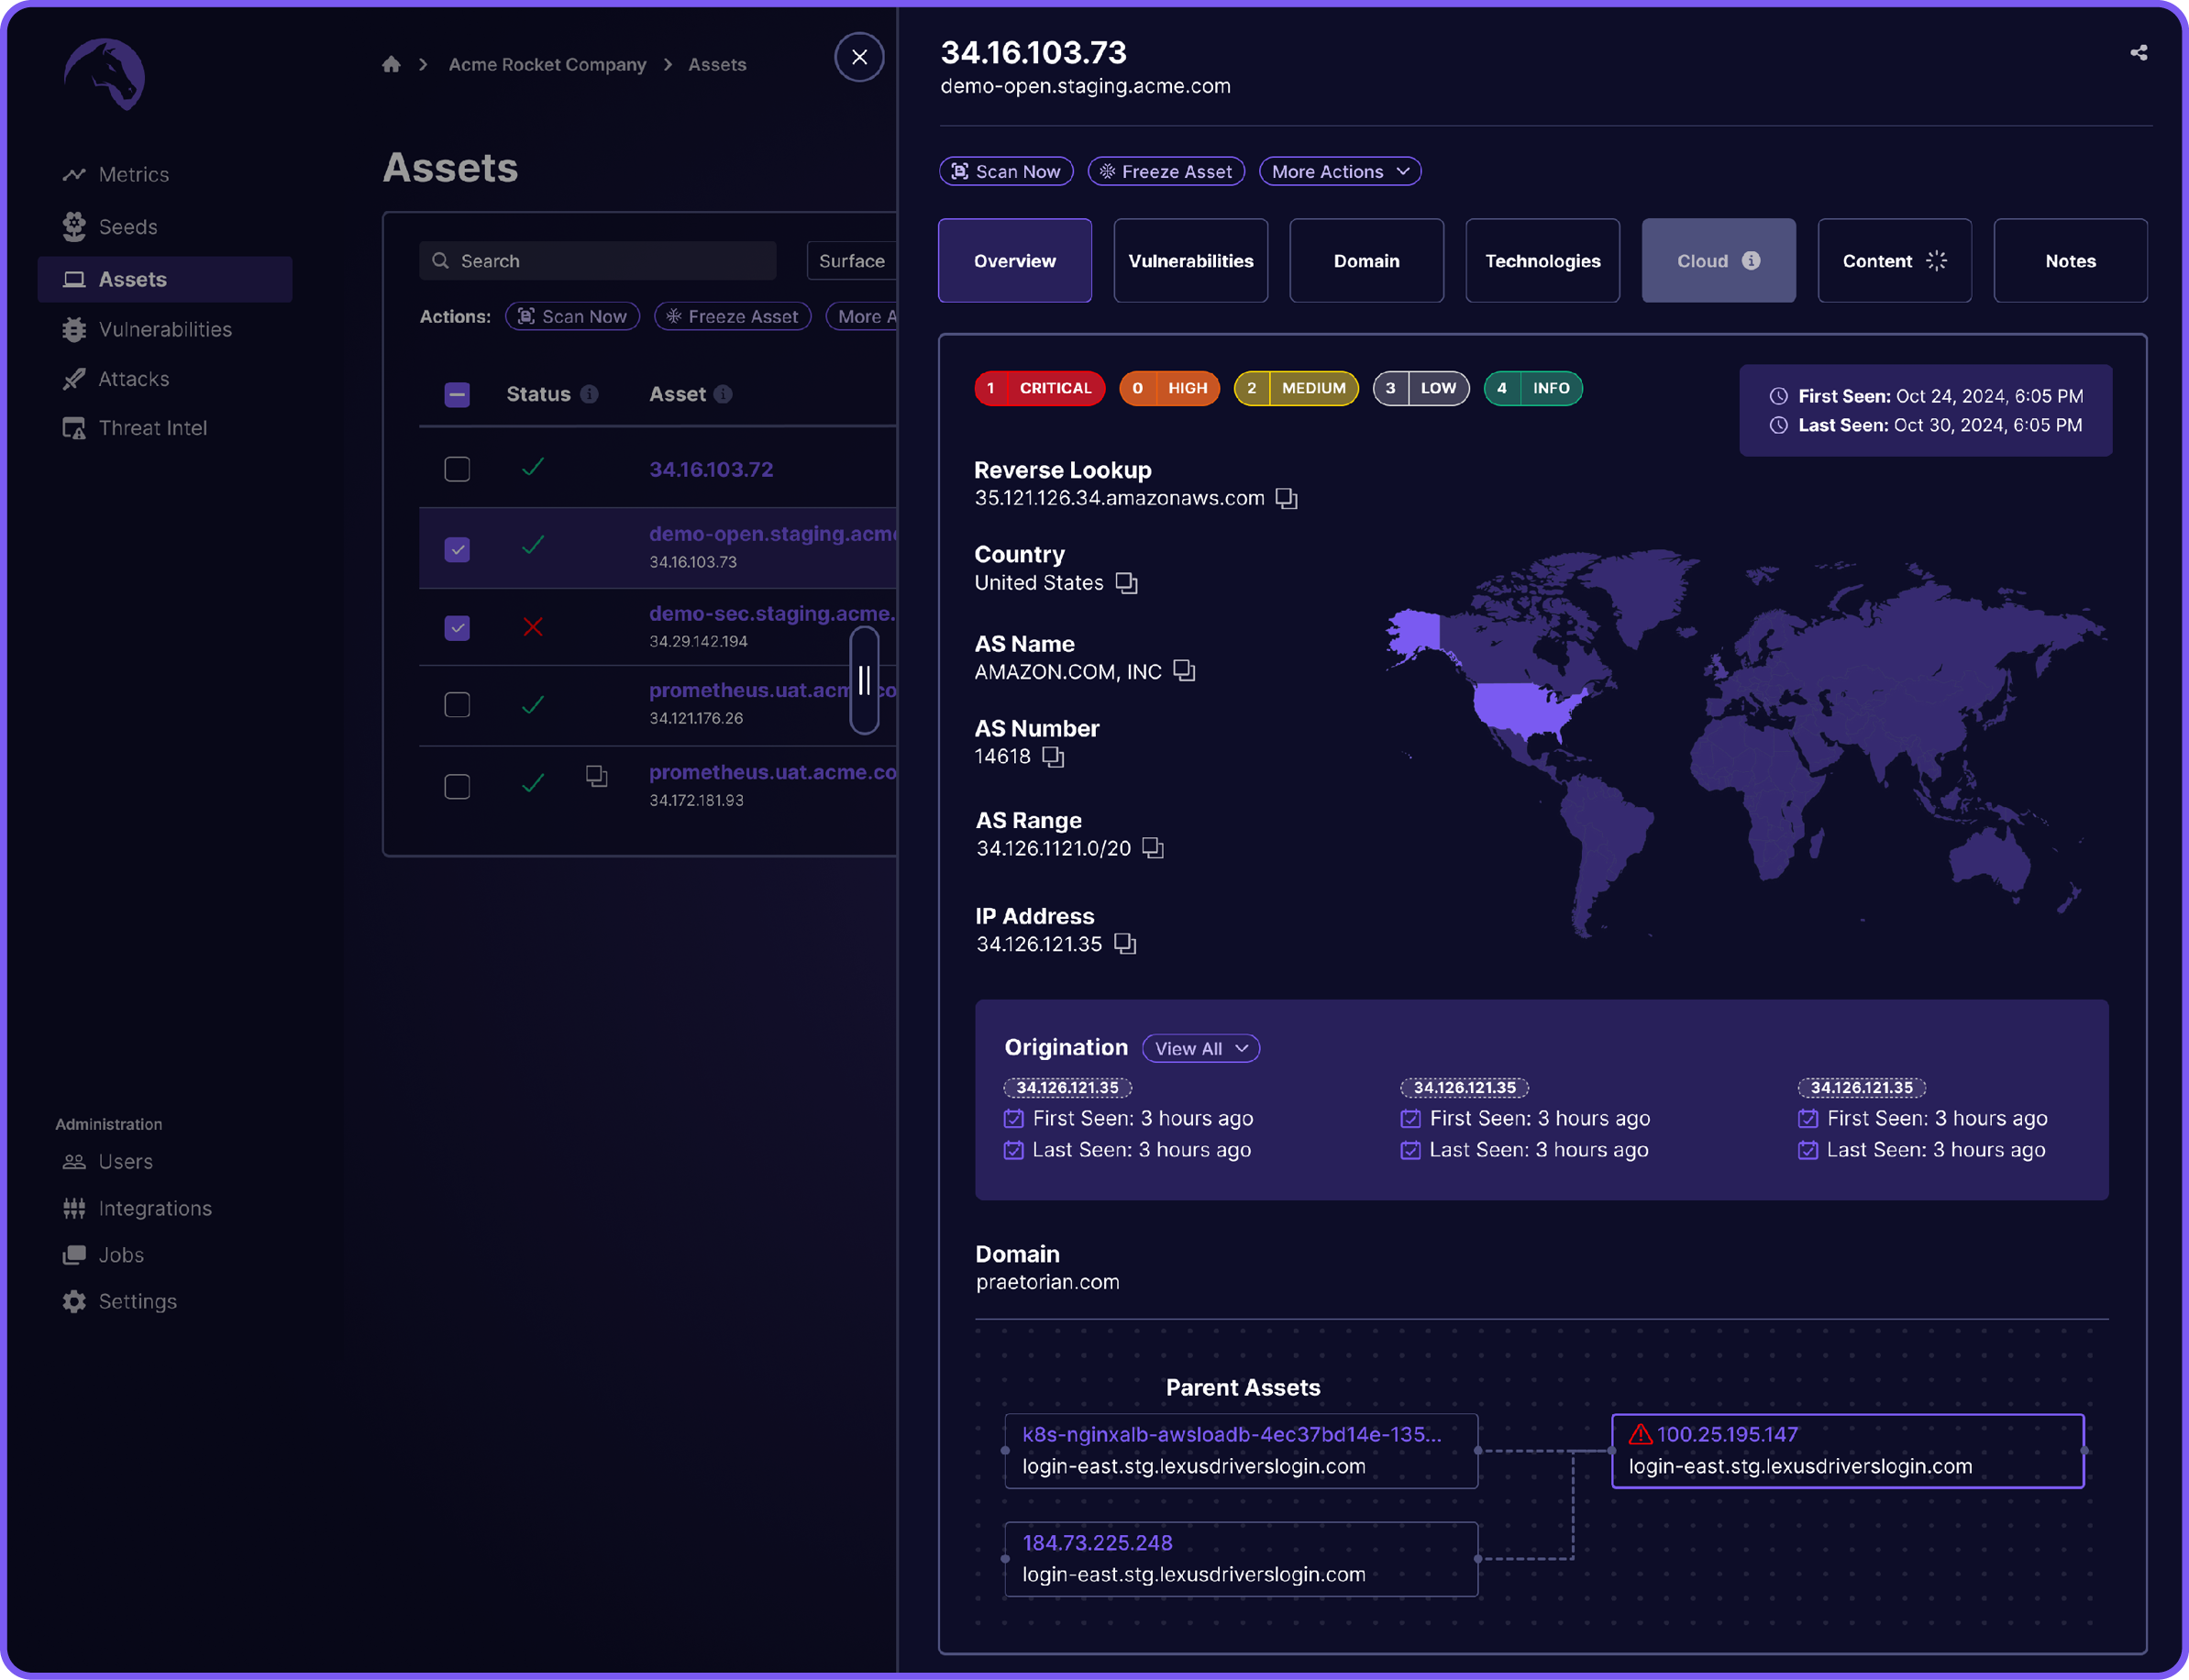Copy the Reverse Lookup hostname
The width and height of the screenshot is (2189, 1680).
(1286, 498)
